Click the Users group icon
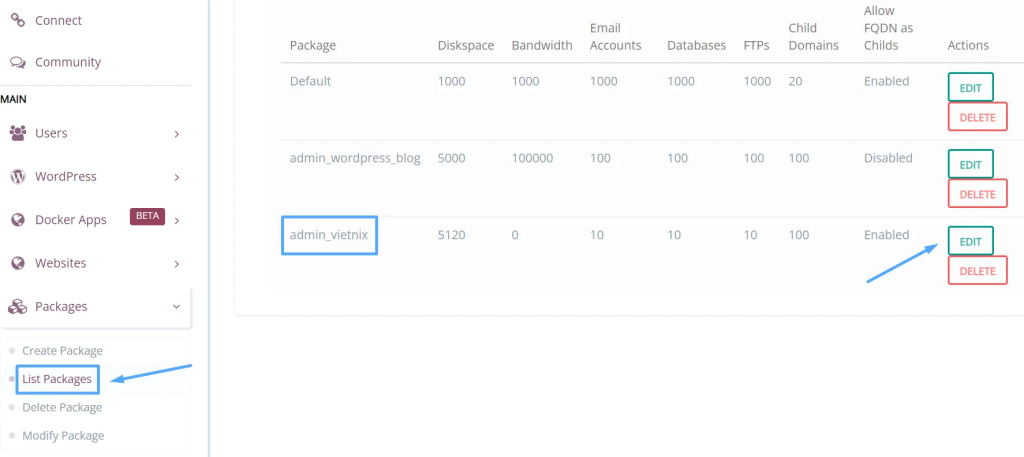1024x457 pixels. (x=17, y=133)
